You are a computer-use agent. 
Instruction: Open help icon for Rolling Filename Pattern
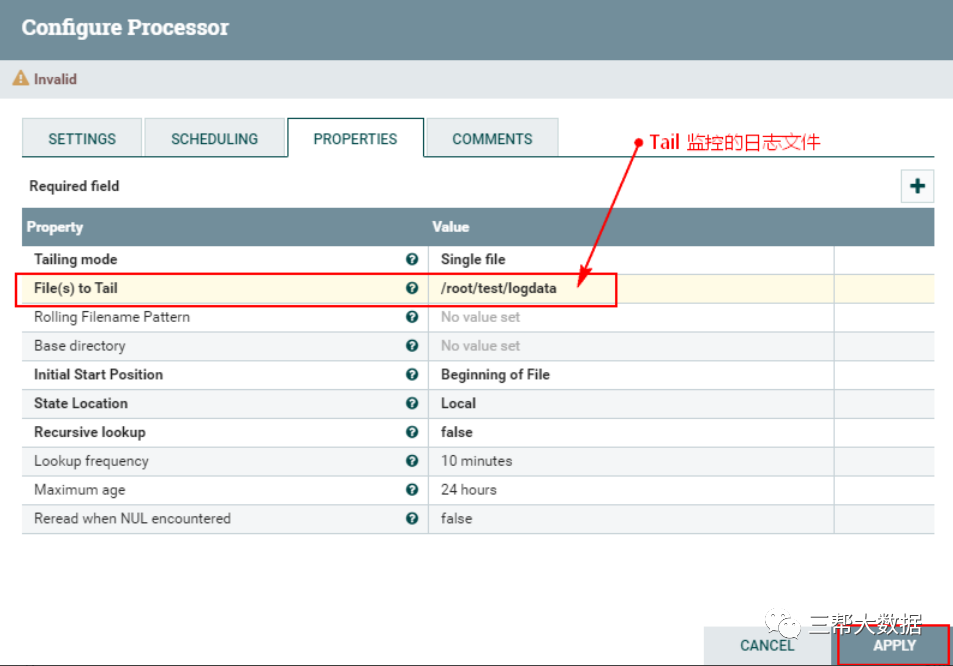[x=412, y=317]
